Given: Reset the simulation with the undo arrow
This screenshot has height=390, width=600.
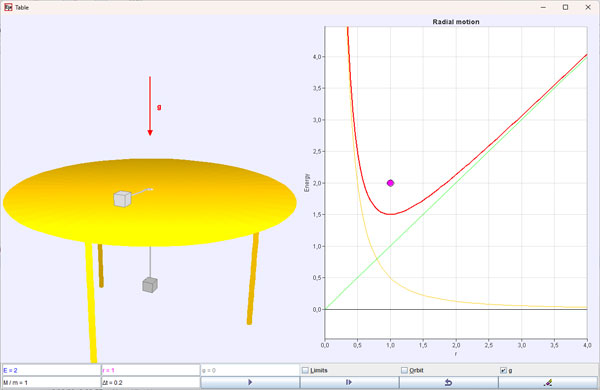Looking at the screenshot, I should point(448,382).
